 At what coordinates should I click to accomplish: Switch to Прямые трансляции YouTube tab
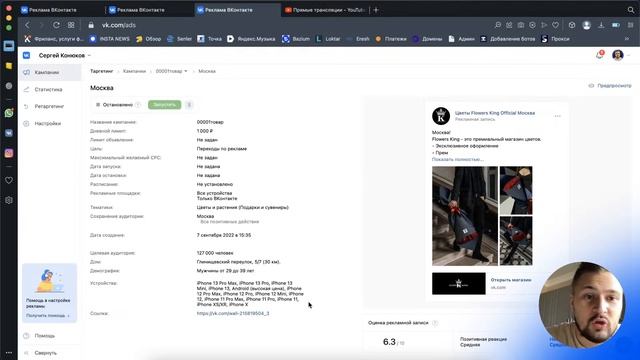[324, 10]
